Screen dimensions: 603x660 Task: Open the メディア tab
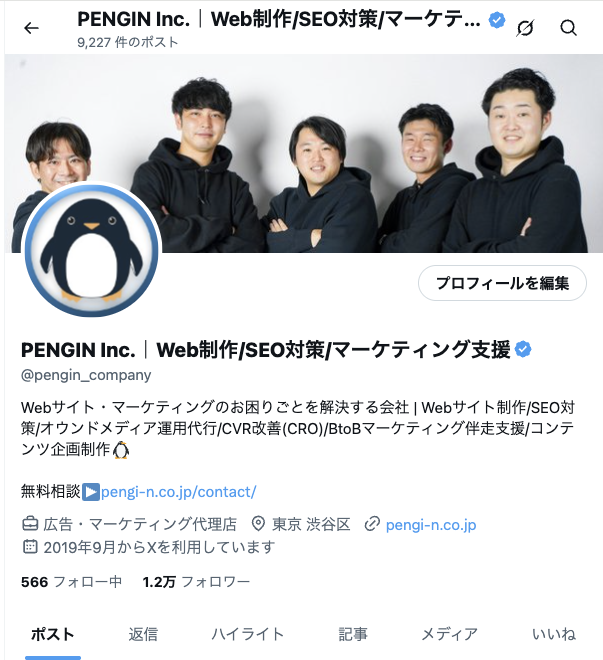[449, 634]
